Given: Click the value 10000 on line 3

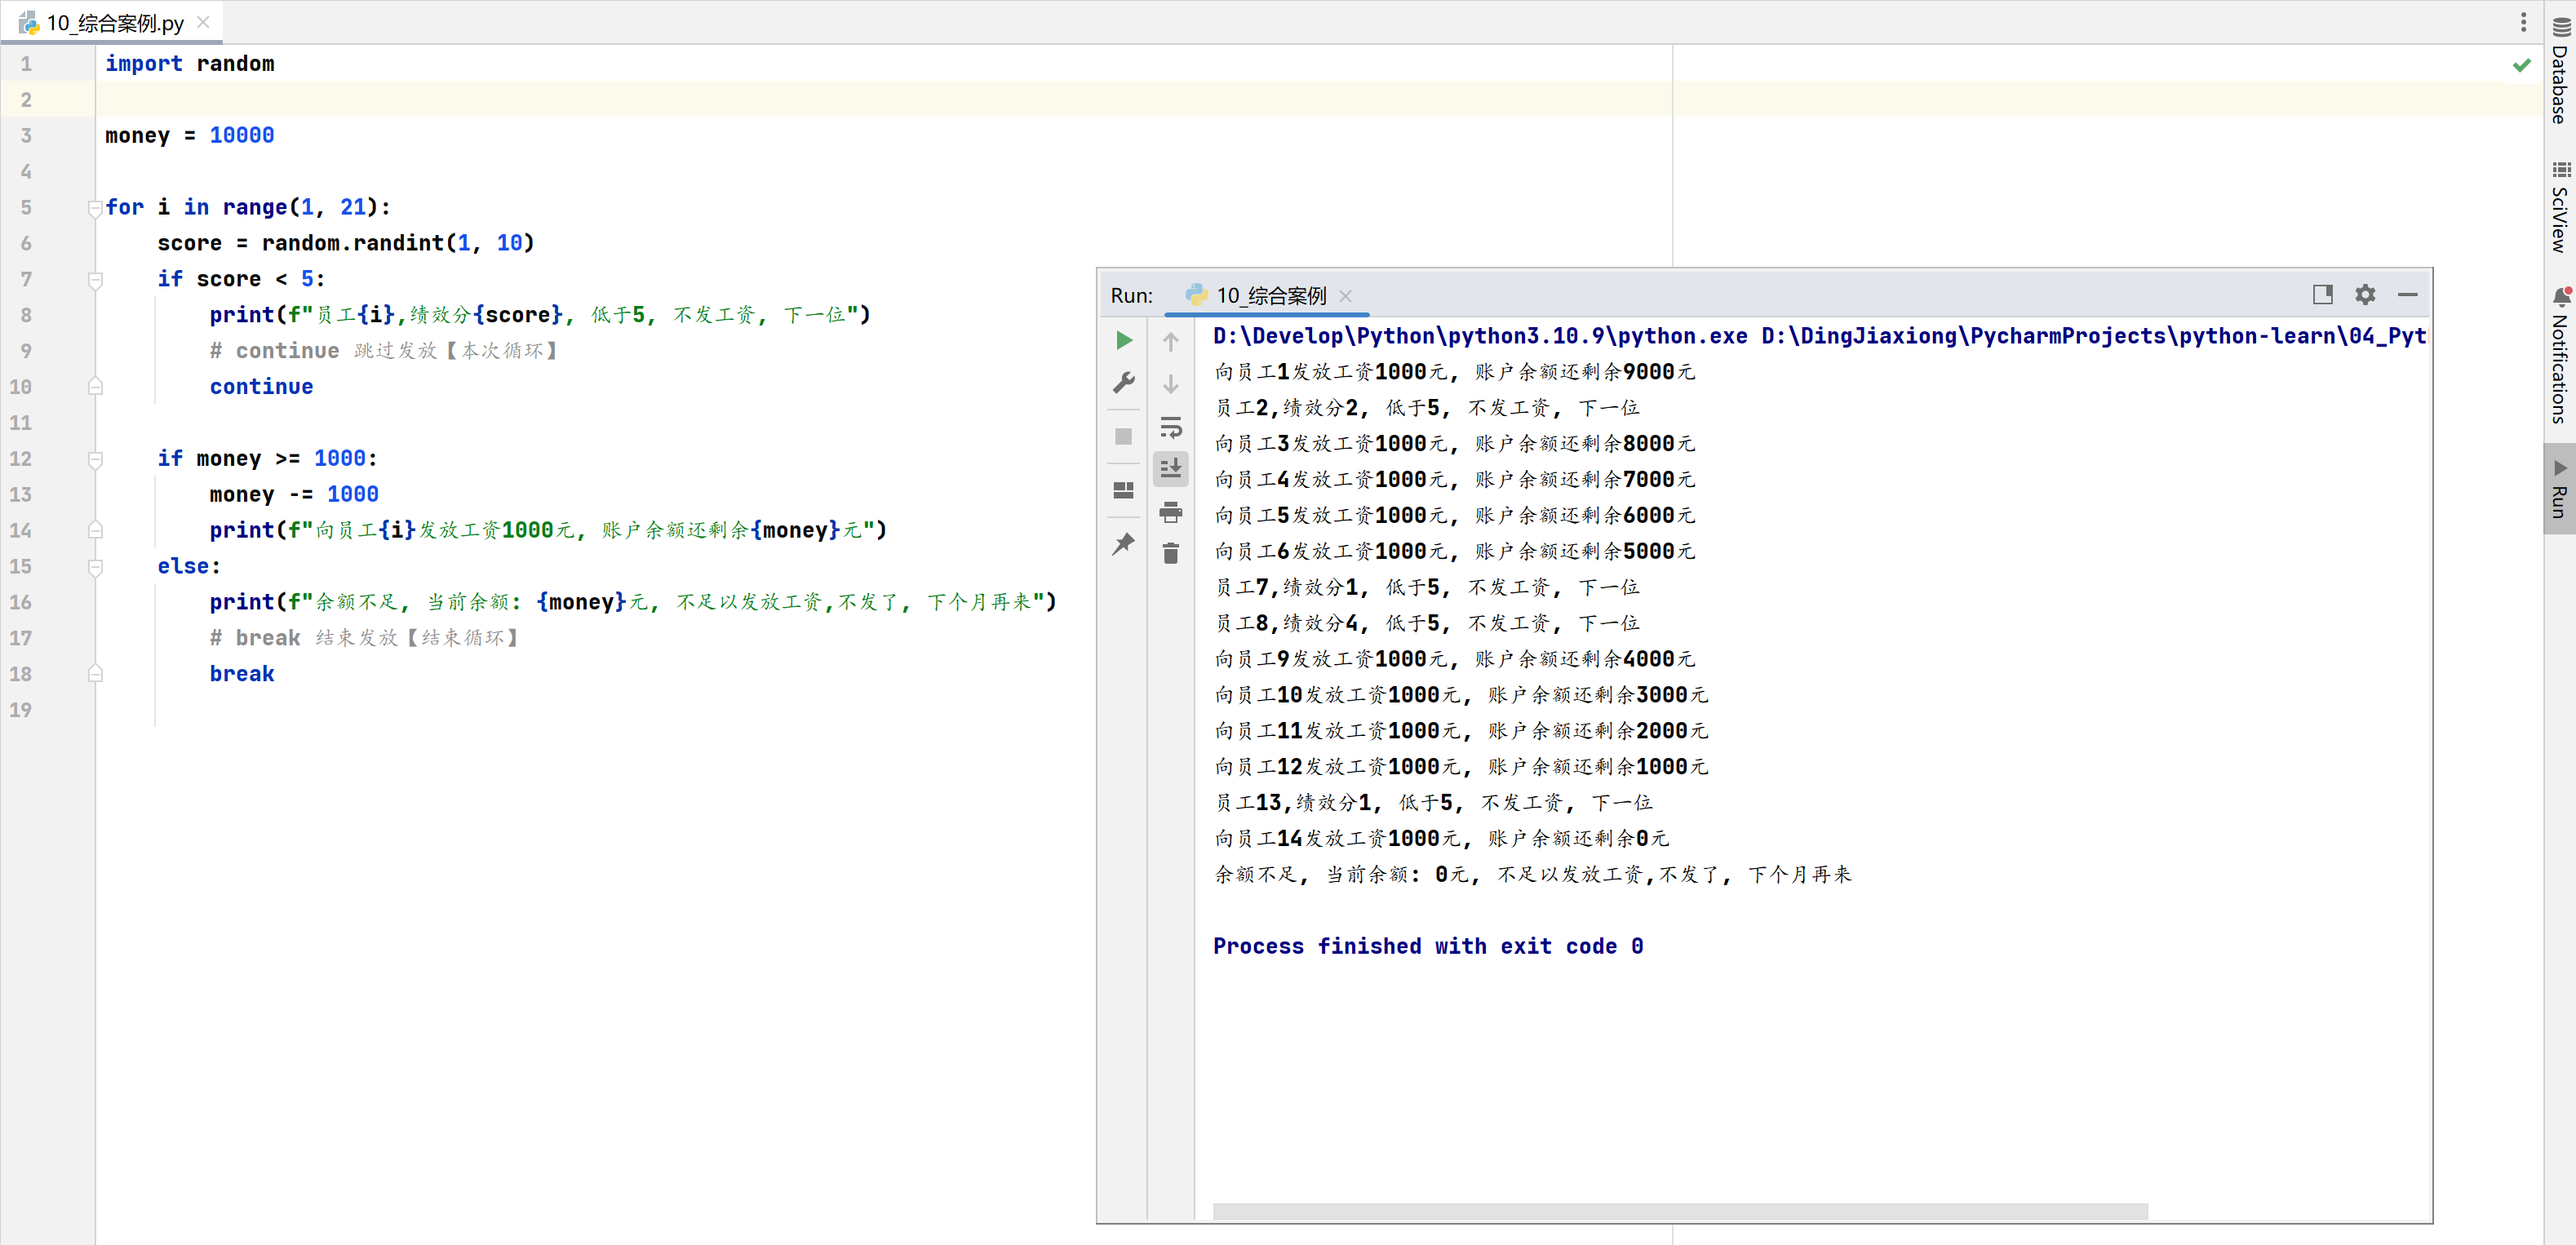Looking at the screenshot, I should pyautogui.click(x=242, y=135).
